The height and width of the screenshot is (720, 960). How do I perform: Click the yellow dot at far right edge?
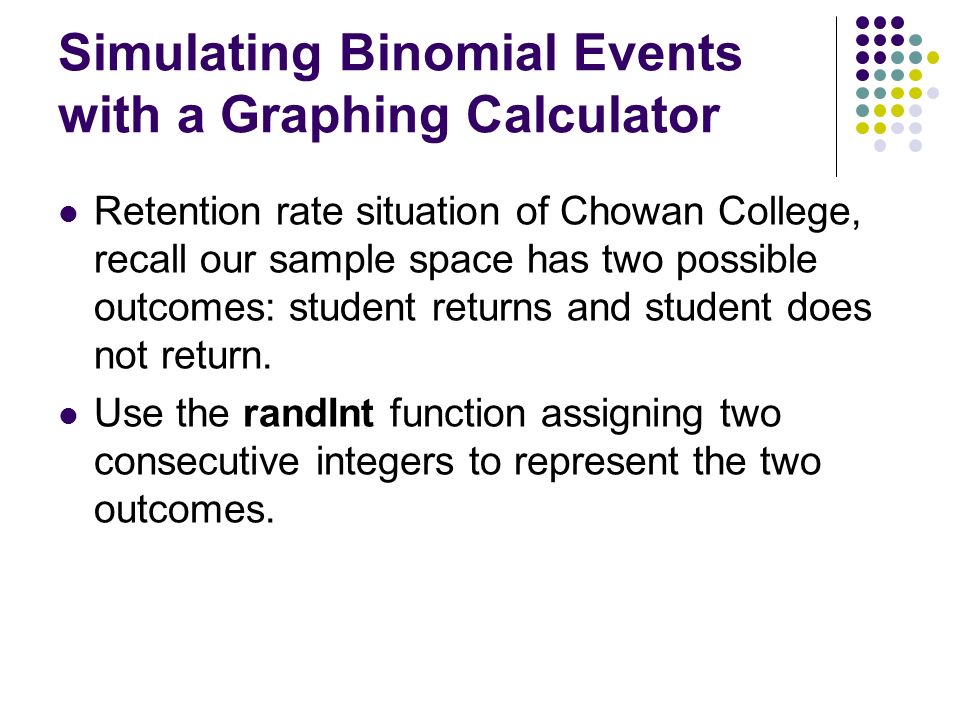tap(932, 58)
